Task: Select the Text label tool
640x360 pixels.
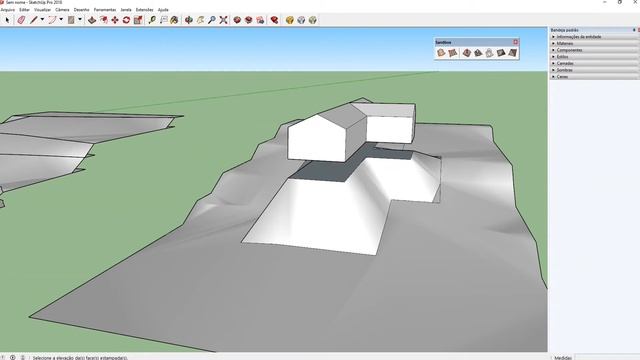Action: tap(164, 20)
